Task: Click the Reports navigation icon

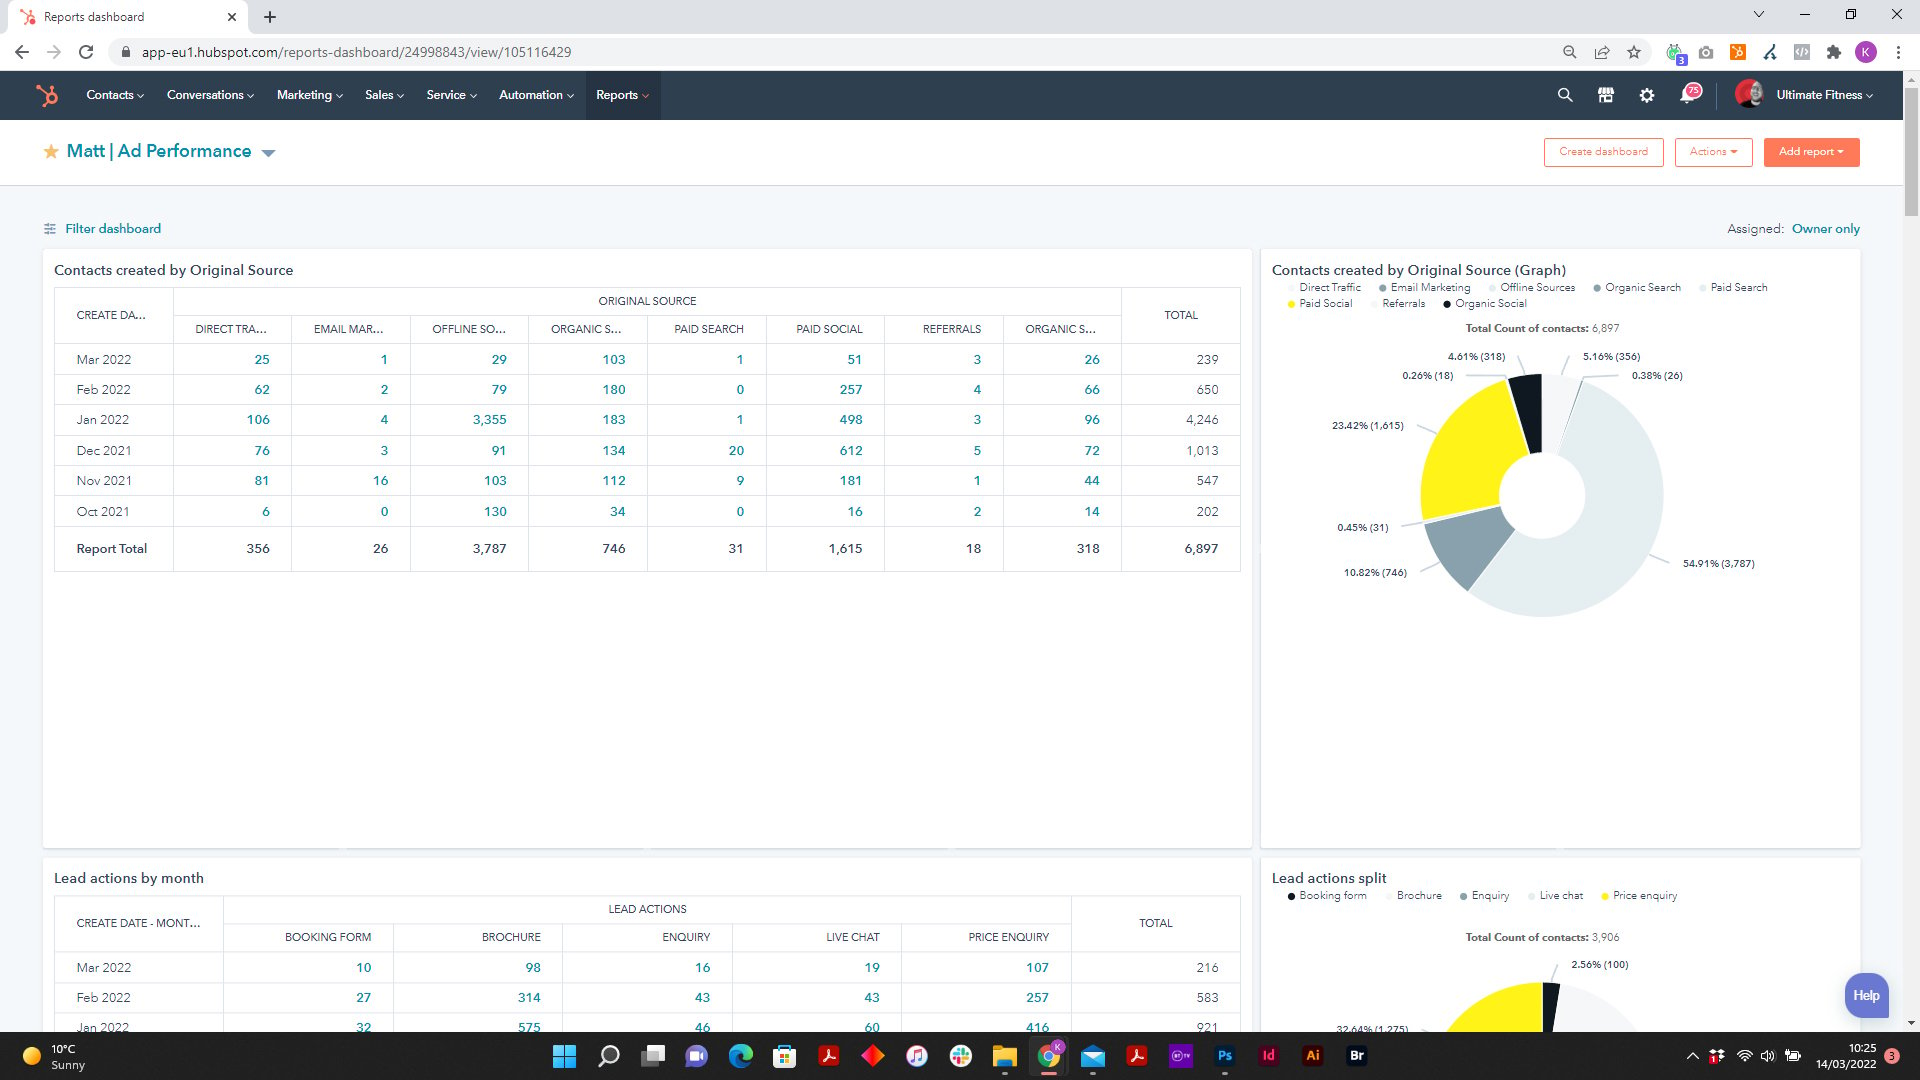Action: tap(620, 94)
